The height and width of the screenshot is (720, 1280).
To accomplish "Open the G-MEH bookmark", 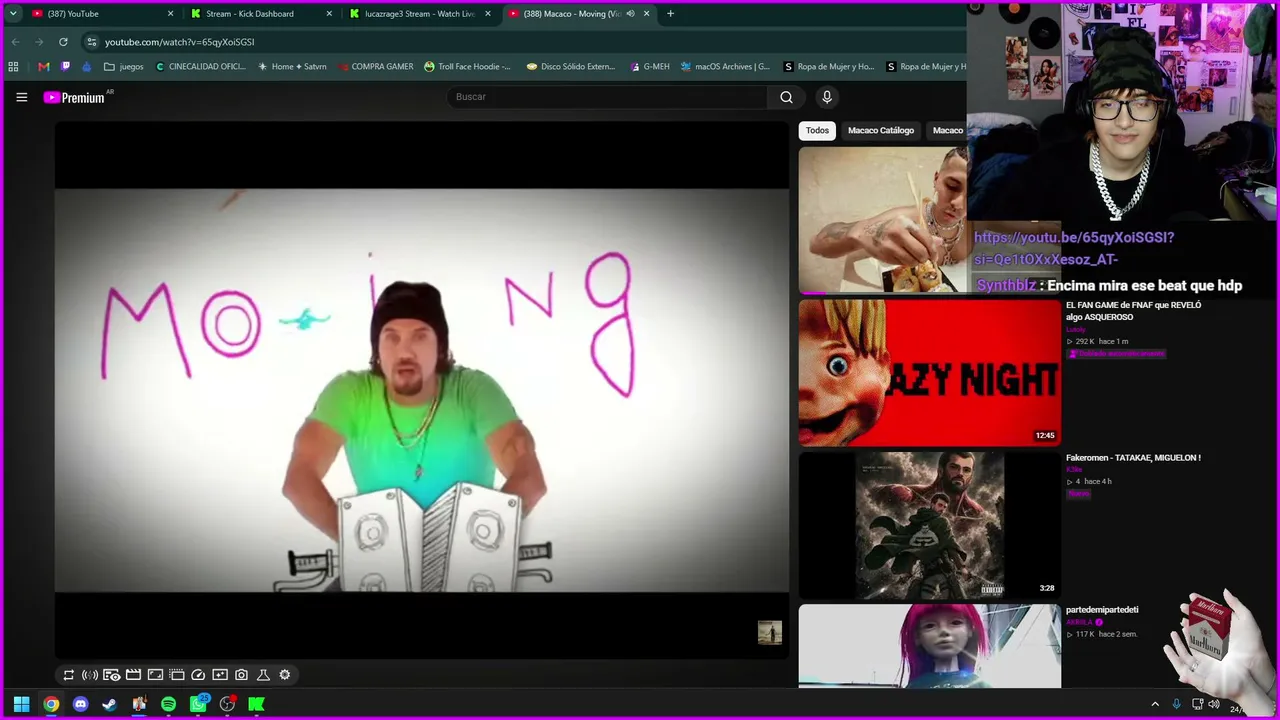I will [x=650, y=67].
